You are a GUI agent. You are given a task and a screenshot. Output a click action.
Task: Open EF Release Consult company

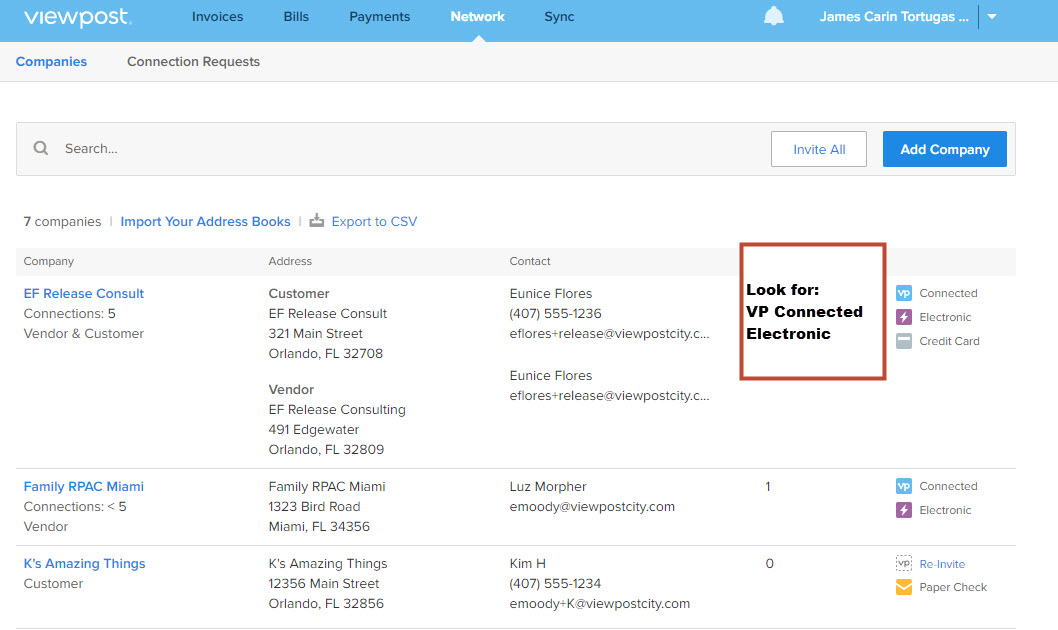[x=84, y=293]
